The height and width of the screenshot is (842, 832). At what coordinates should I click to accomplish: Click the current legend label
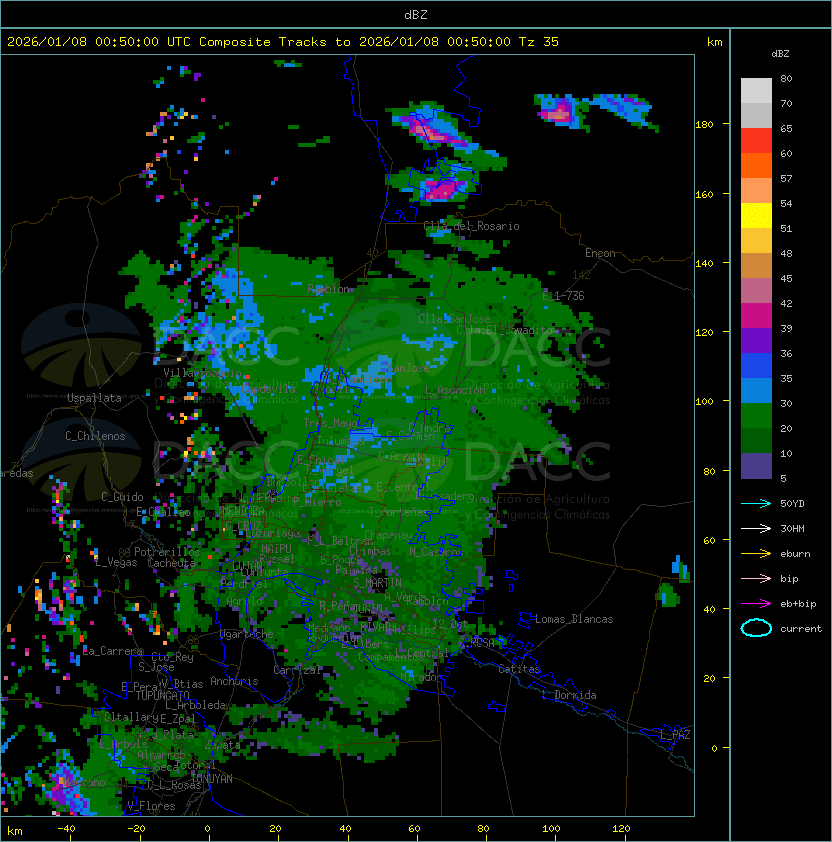click(801, 629)
